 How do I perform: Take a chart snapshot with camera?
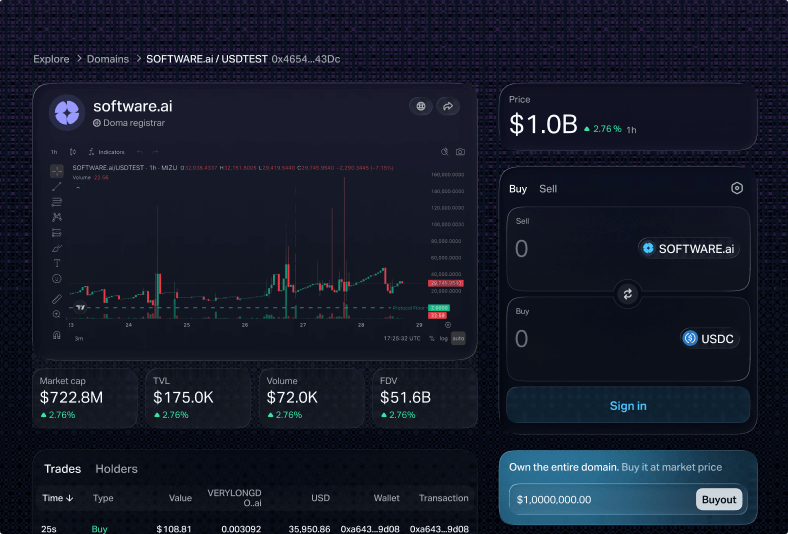tap(460, 152)
